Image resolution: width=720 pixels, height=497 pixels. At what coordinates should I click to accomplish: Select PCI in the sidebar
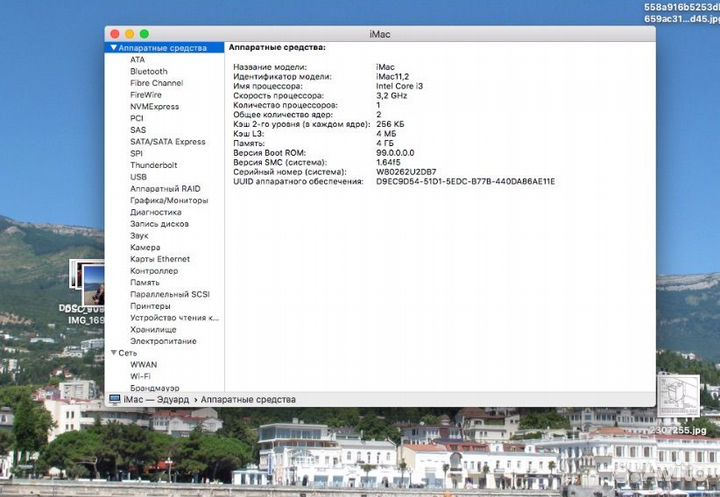pyautogui.click(x=136, y=119)
